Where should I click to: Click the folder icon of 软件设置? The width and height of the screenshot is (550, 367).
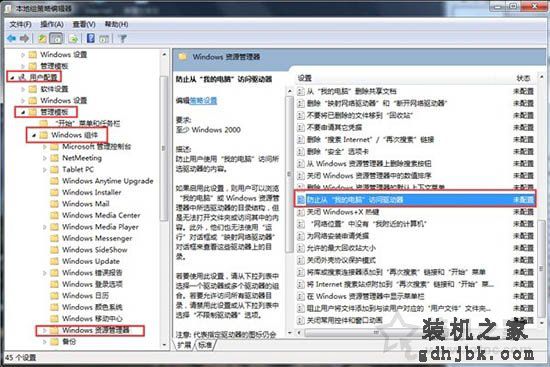click(33, 89)
